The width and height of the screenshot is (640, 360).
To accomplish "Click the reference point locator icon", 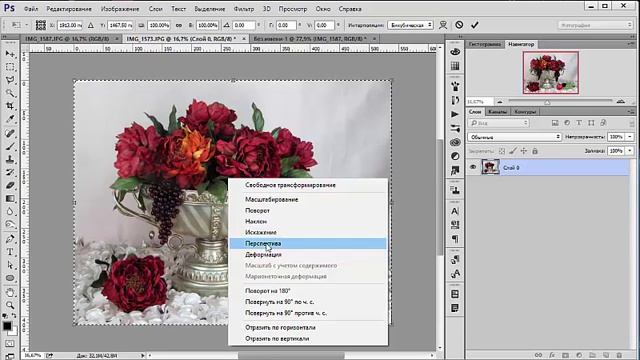I will [x=40, y=25].
